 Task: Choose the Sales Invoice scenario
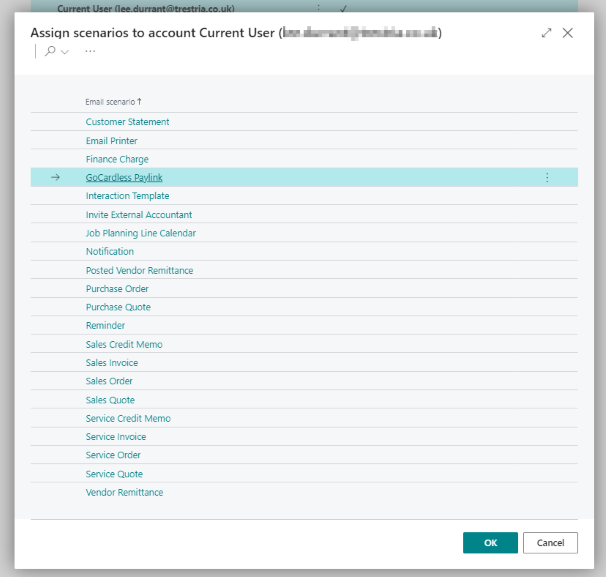coord(111,363)
